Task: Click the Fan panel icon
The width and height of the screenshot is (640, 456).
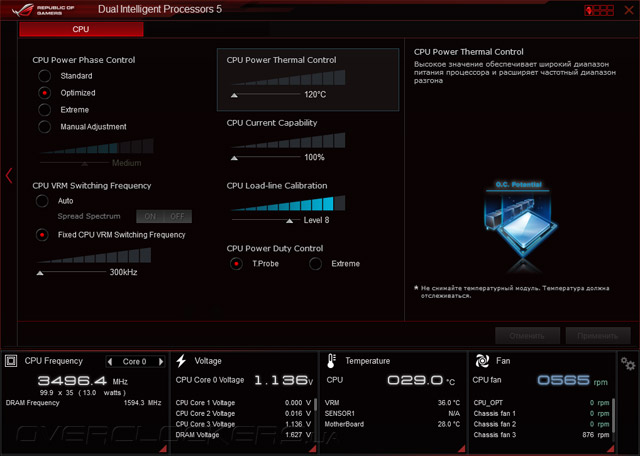Action: 482,361
